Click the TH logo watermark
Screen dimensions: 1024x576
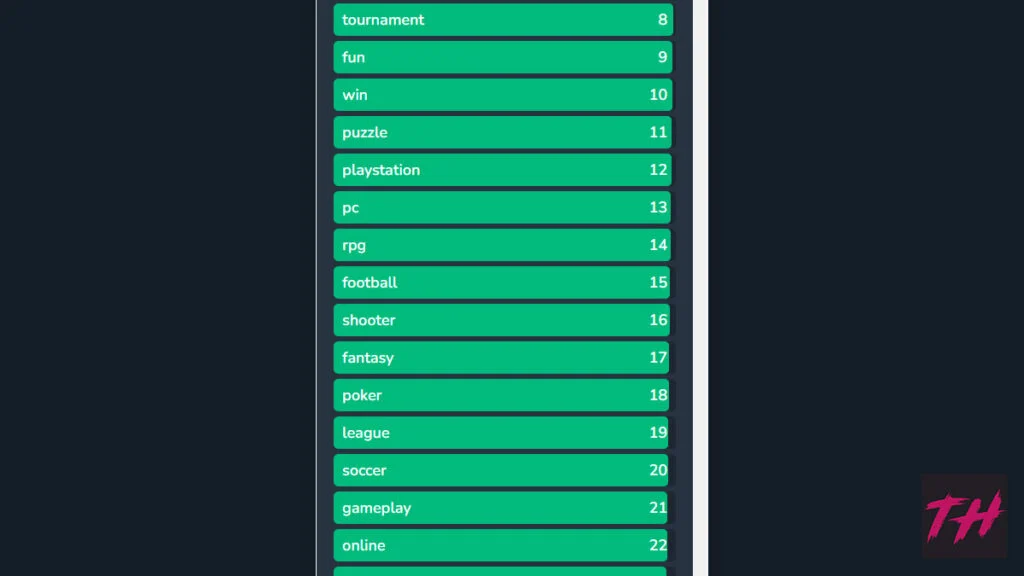click(964, 516)
